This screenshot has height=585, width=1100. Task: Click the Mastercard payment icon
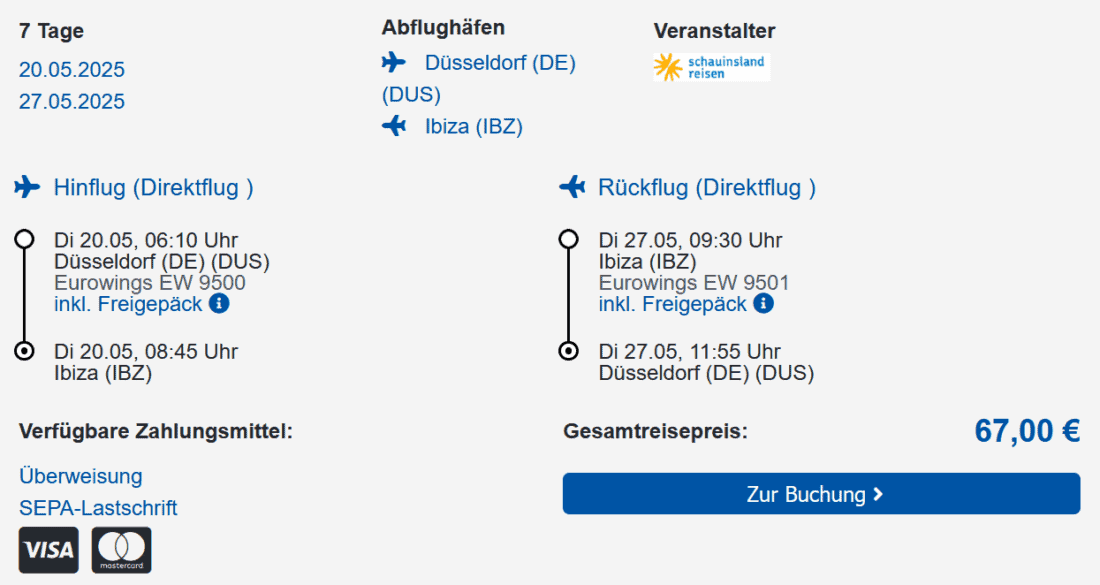122,550
